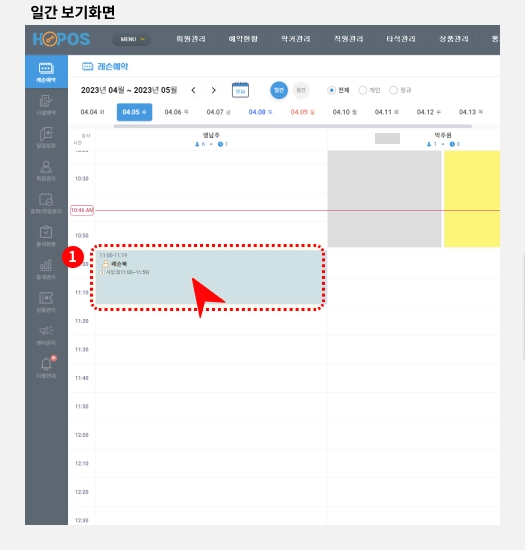Select the 개인 radio button
The width and height of the screenshot is (525, 550).
pos(363,90)
